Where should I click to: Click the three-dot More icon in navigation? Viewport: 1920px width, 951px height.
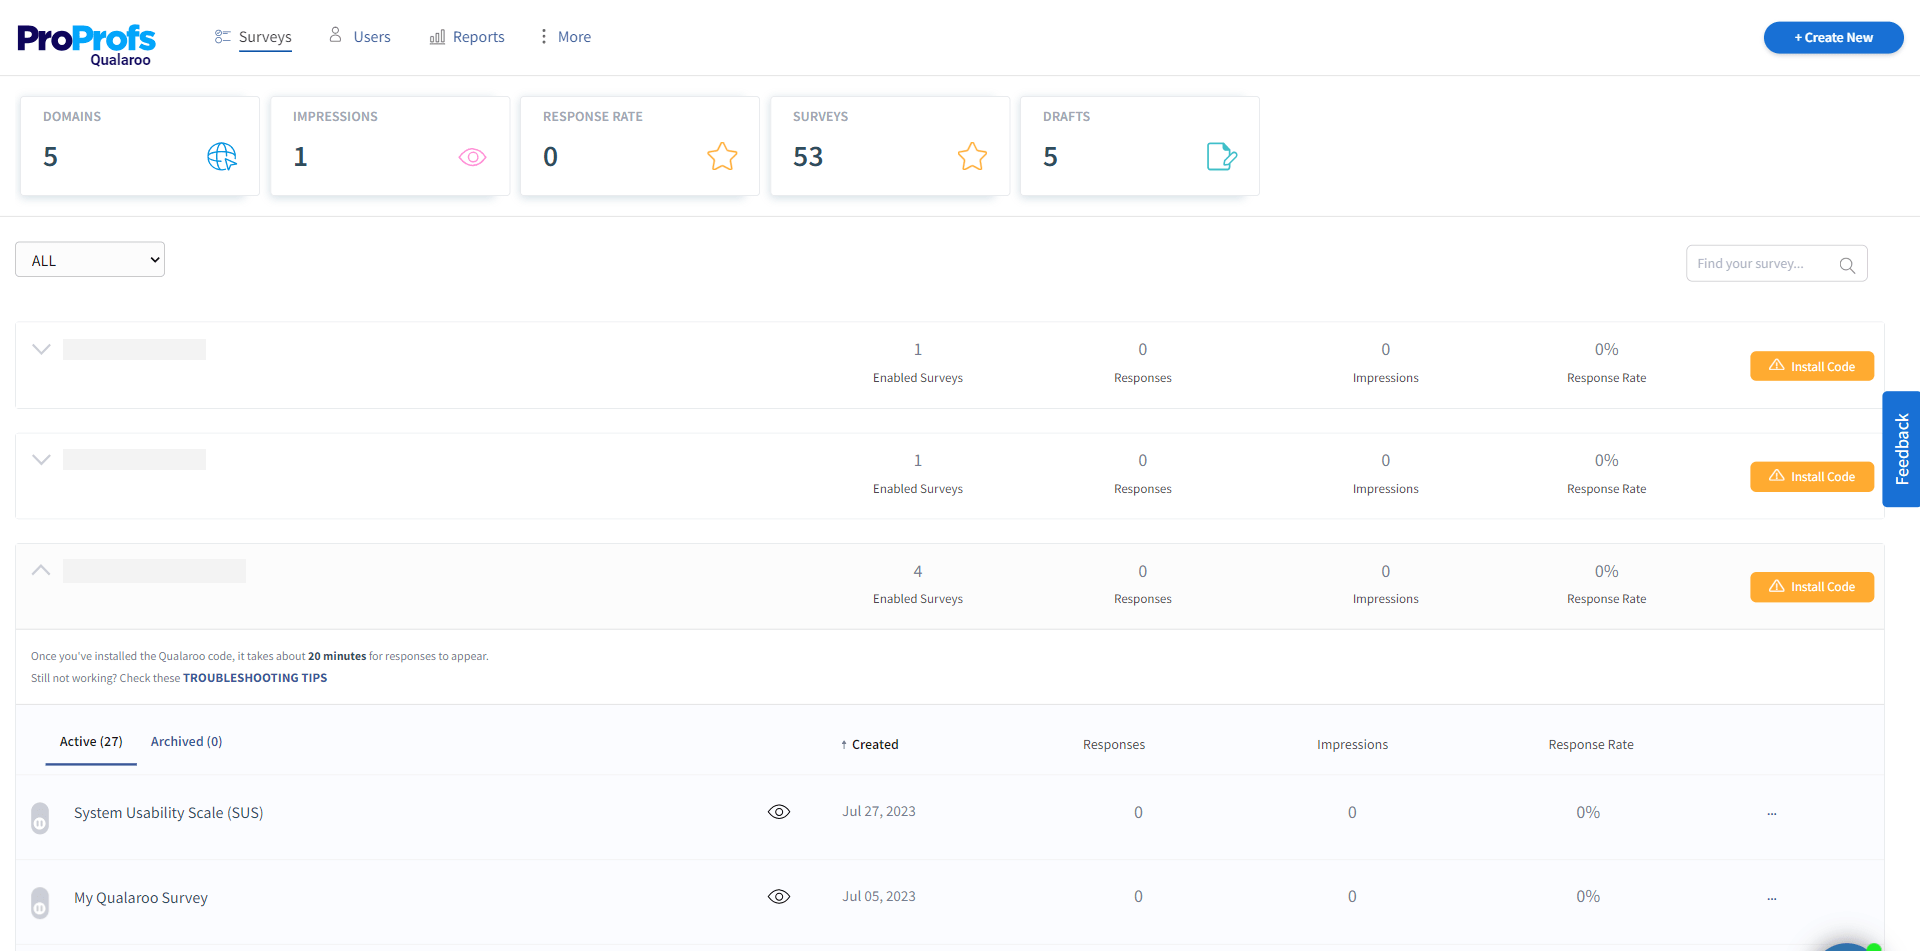(x=544, y=36)
